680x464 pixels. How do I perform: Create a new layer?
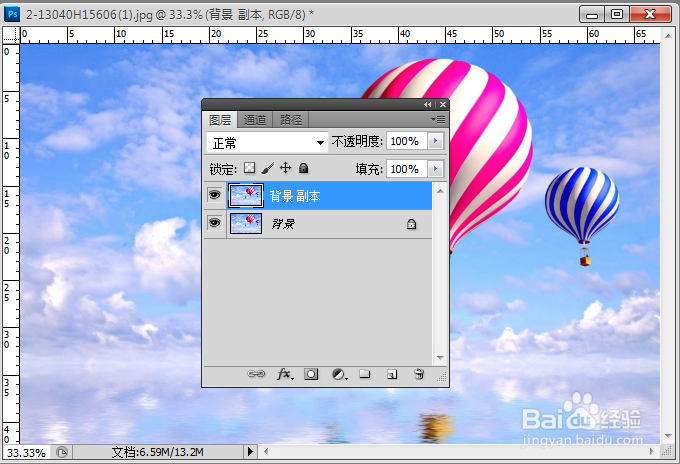[x=392, y=374]
